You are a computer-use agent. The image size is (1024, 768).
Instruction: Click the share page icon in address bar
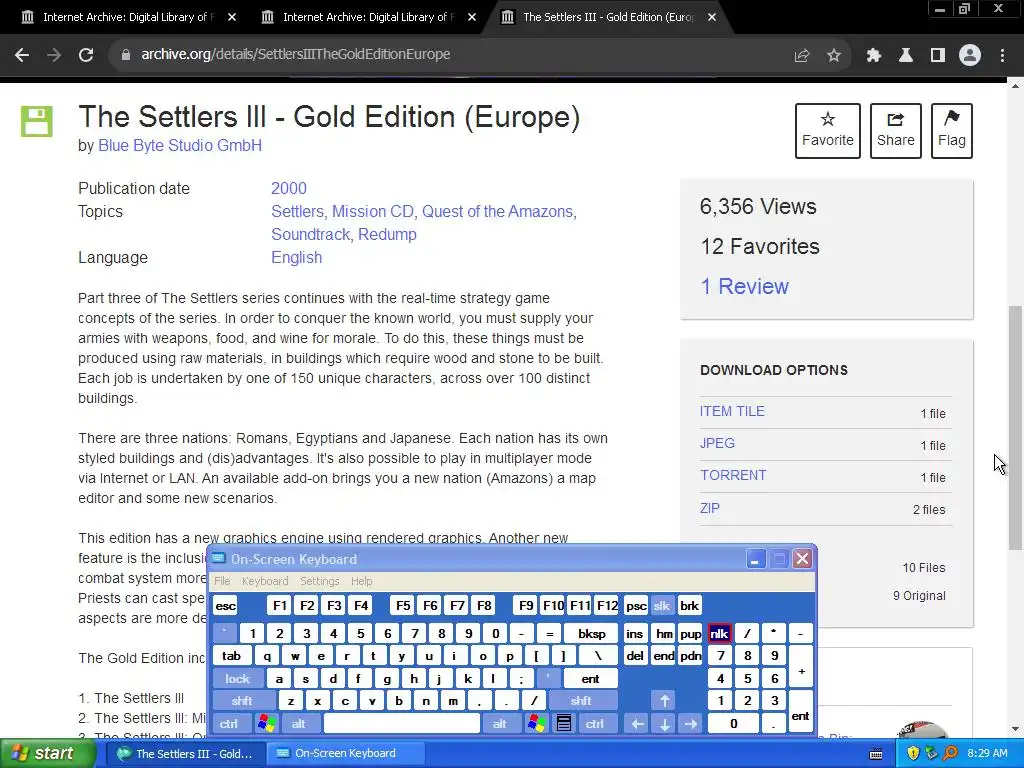(x=802, y=55)
